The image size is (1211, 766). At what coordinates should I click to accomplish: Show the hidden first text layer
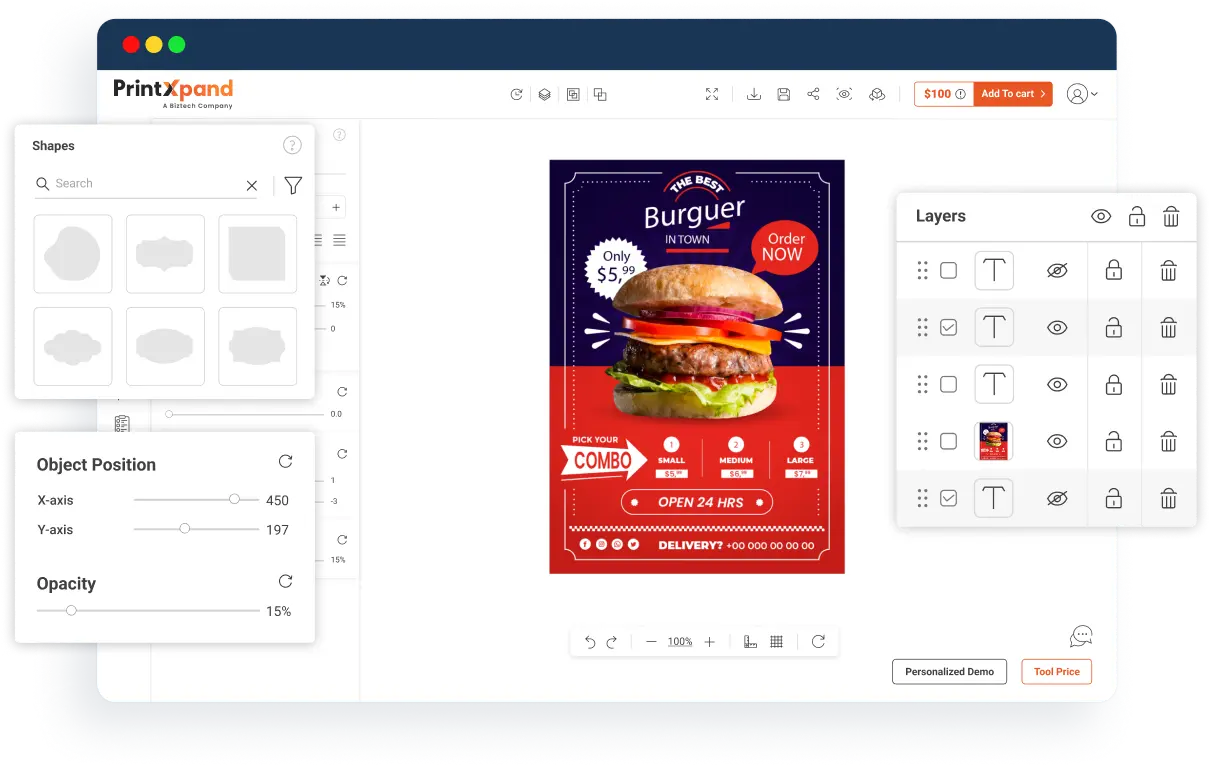click(1057, 271)
